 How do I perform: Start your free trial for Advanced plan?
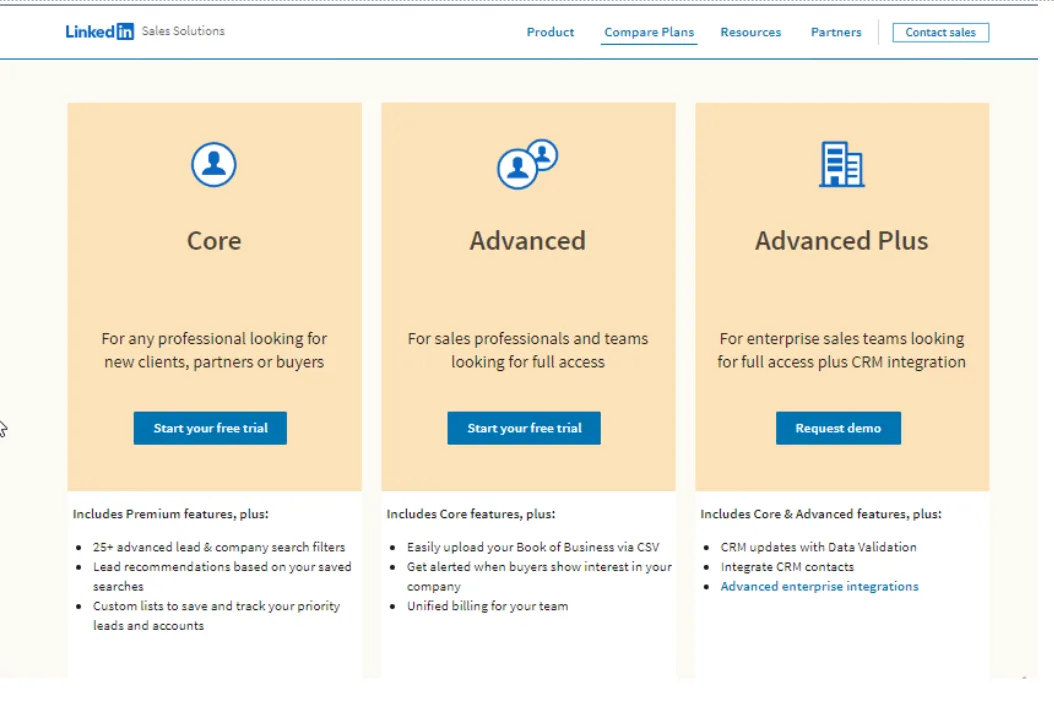524,428
